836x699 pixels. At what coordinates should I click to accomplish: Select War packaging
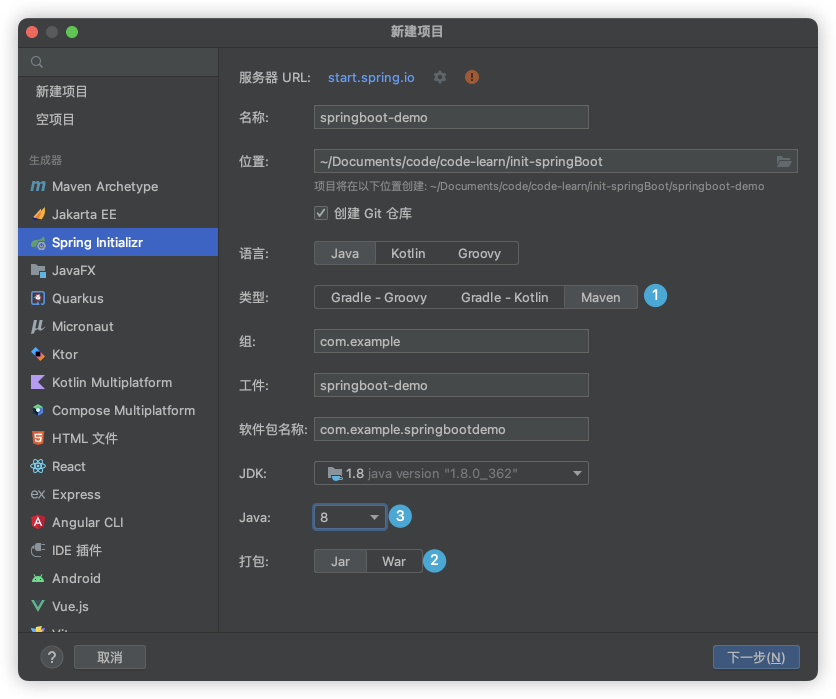(394, 561)
